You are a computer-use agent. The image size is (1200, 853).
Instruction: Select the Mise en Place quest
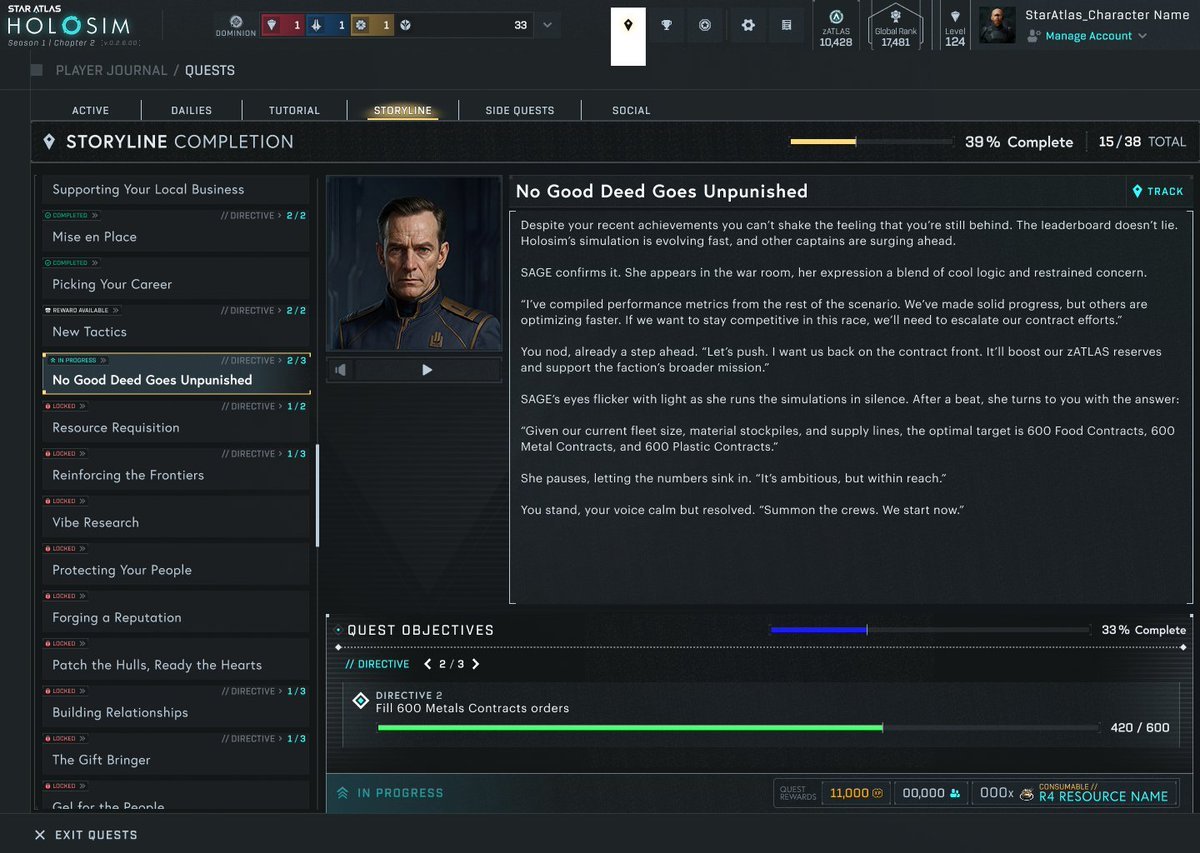pos(176,229)
